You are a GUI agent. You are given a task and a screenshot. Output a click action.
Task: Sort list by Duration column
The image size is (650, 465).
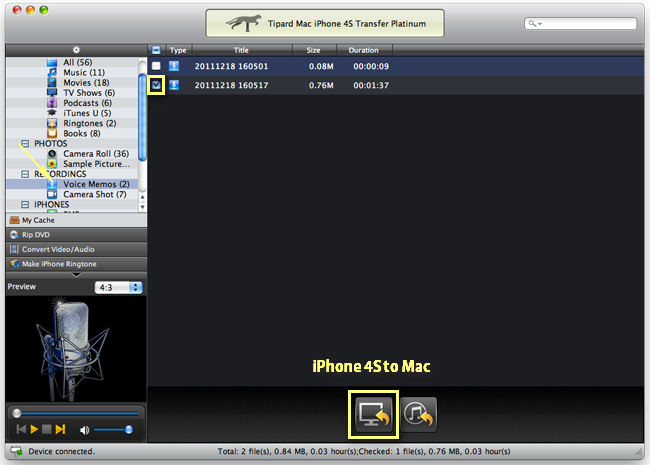364,50
